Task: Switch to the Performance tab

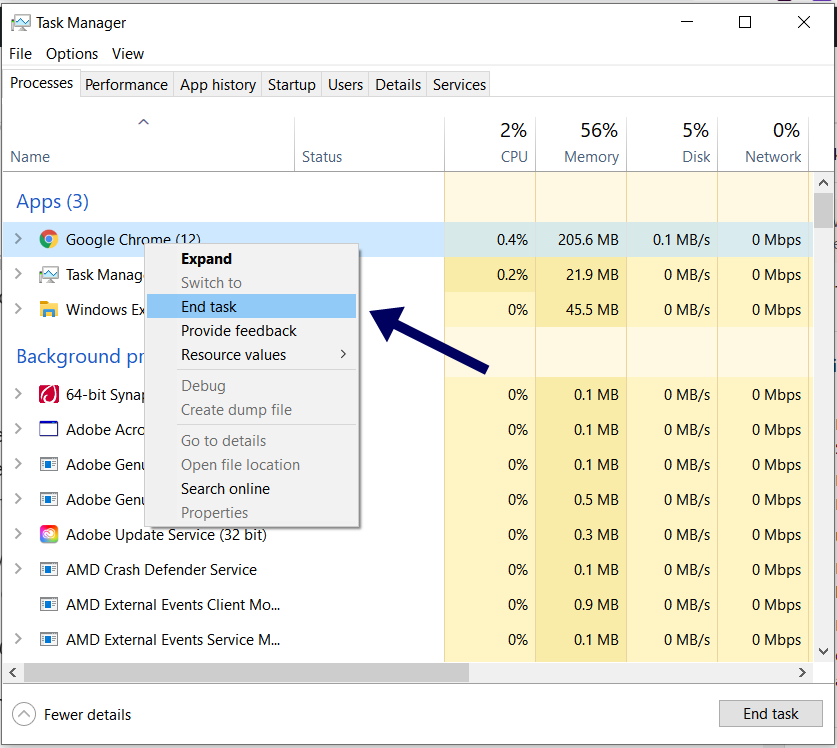Action: pyautogui.click(x=126, y=84)
